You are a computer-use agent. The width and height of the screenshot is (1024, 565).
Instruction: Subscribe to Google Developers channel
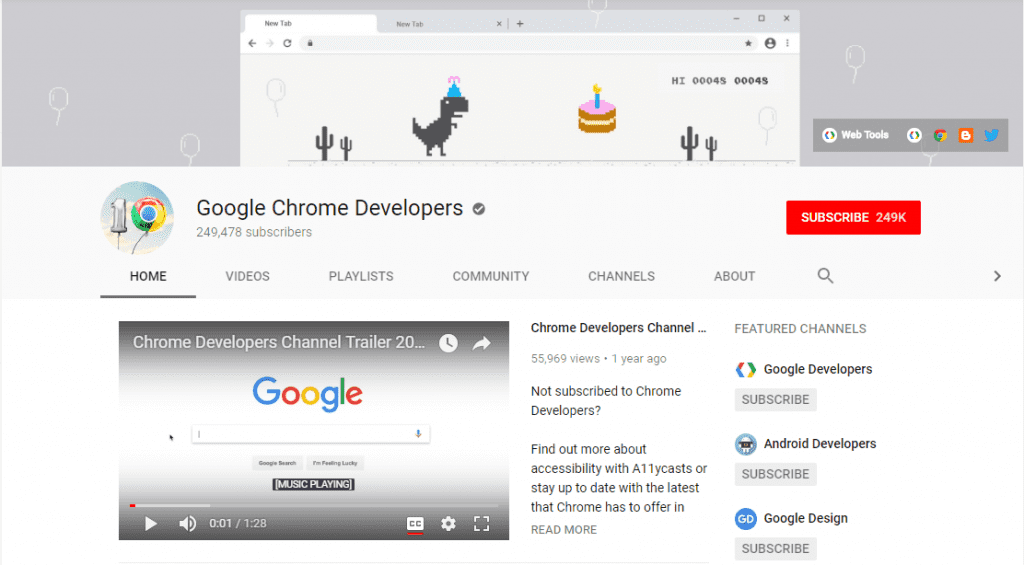[775, 400]
